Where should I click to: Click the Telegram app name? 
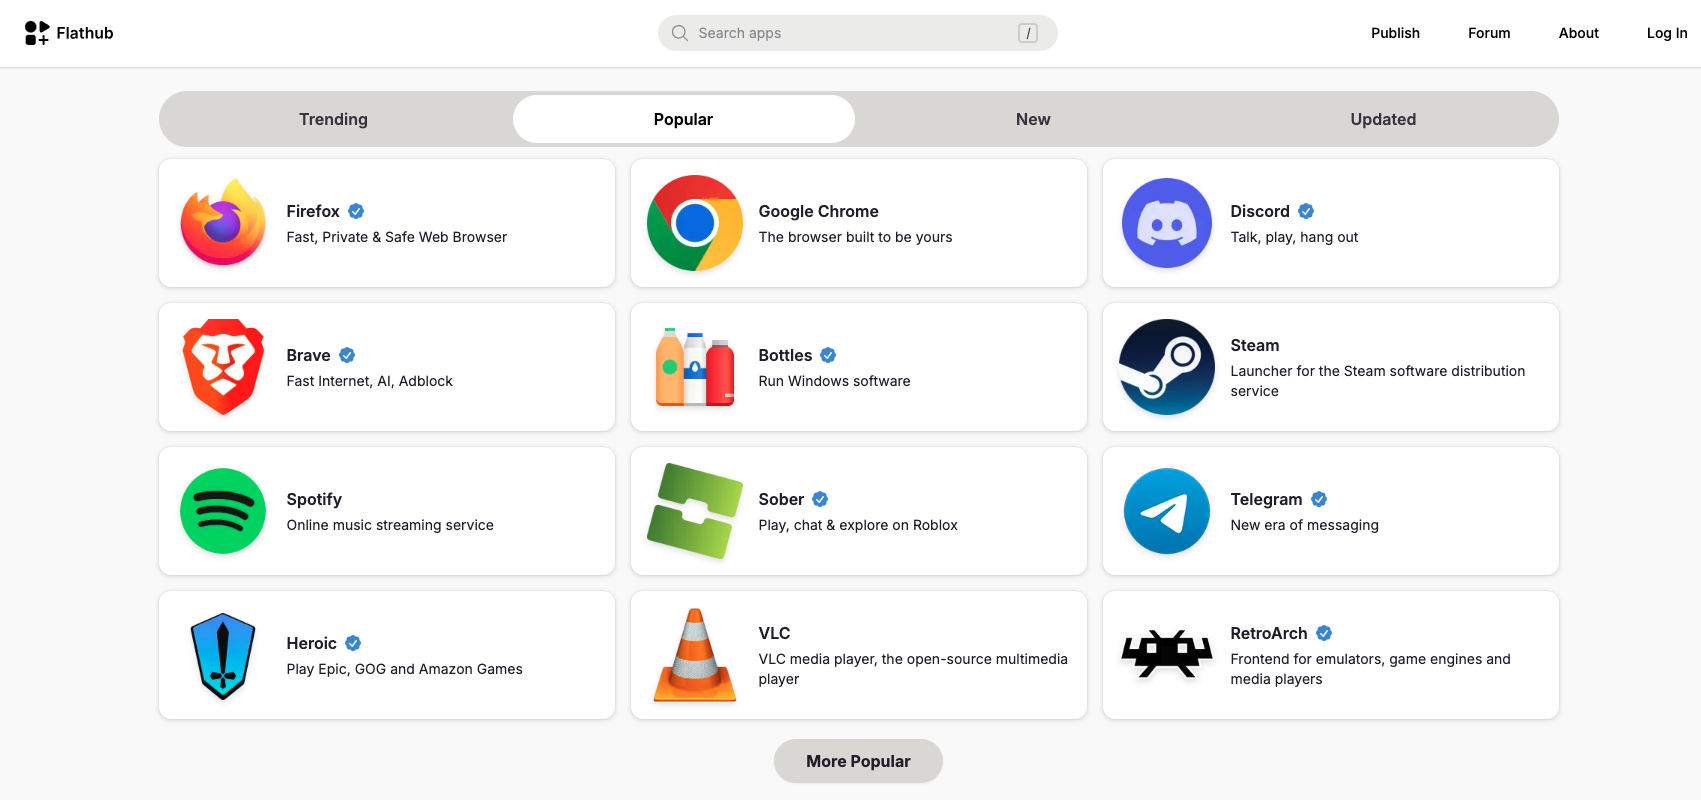pyautogui.click(x=1267, y=499)
